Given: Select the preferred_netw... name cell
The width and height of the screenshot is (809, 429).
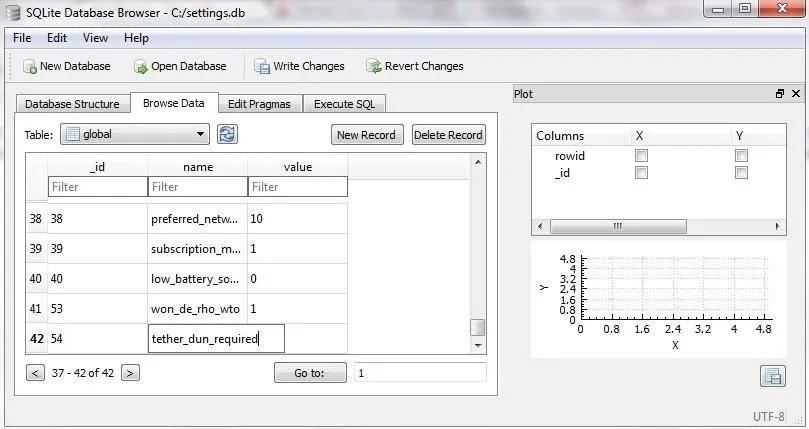Looking at the screenshot, I should coord(198,219).
